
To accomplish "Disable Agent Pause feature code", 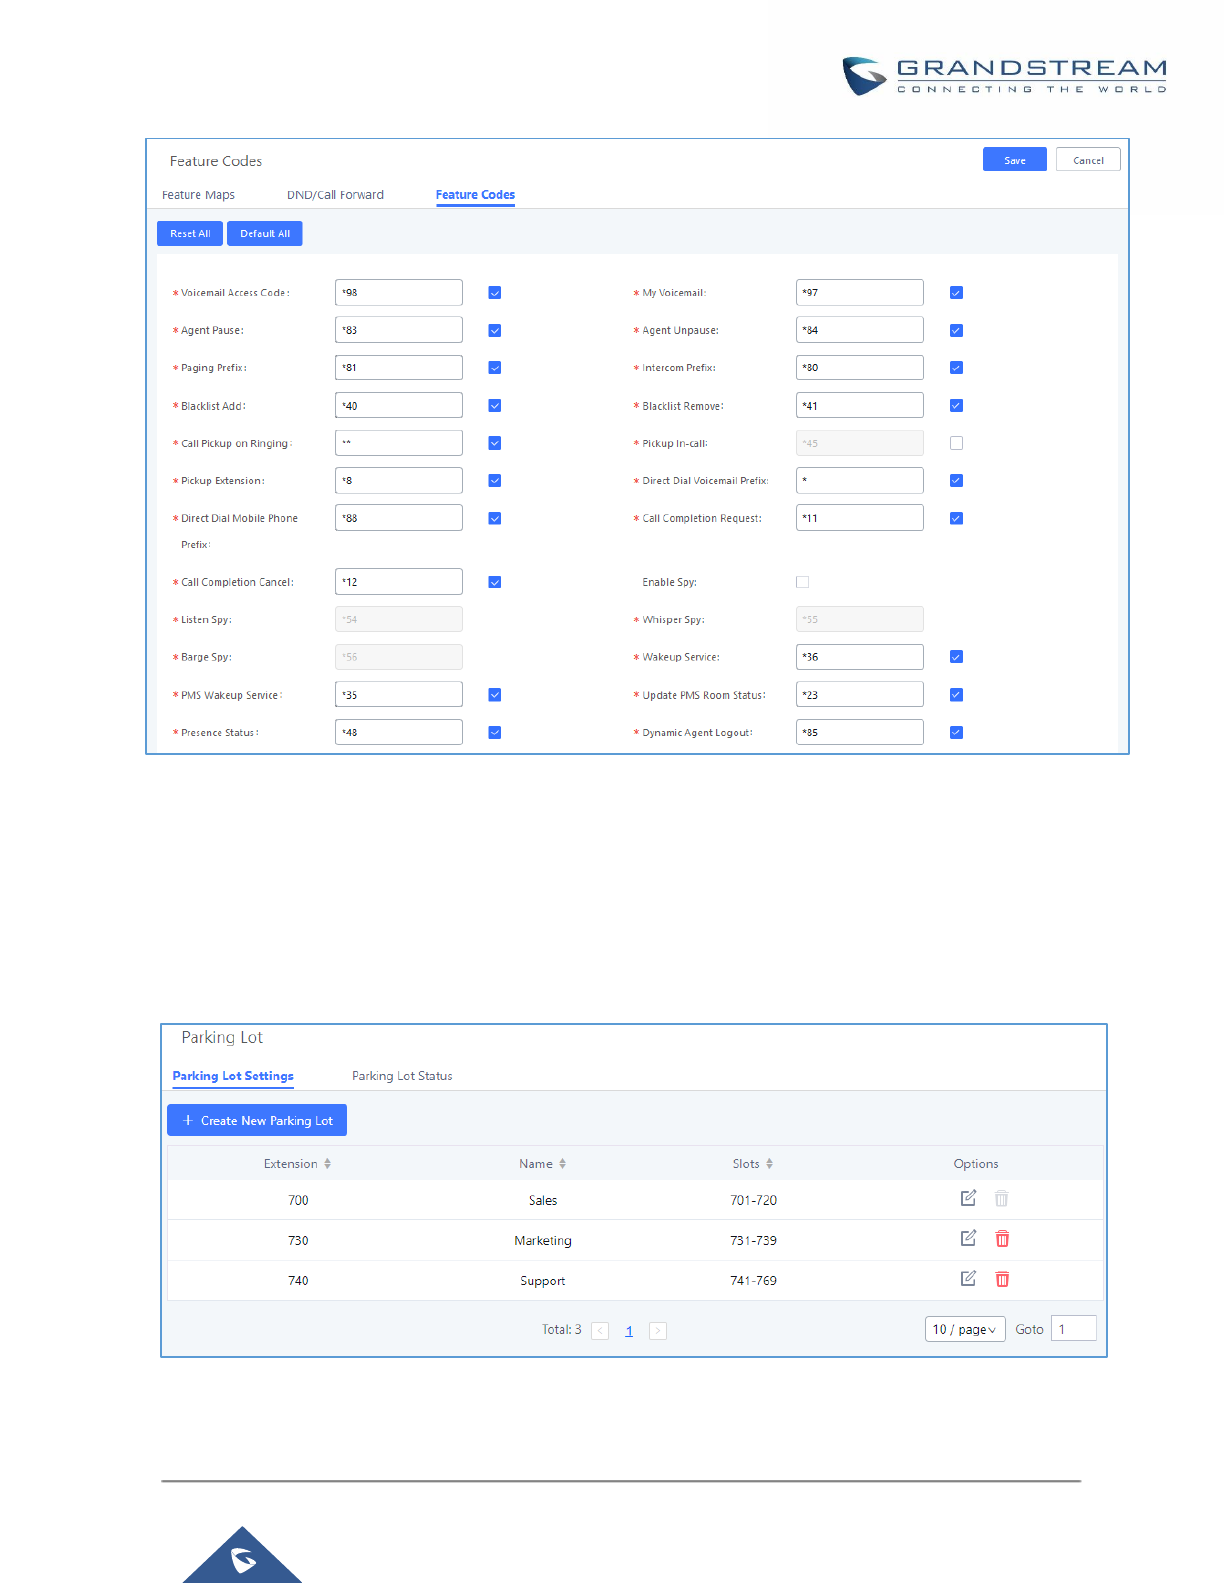I will (x=495, y=331).
